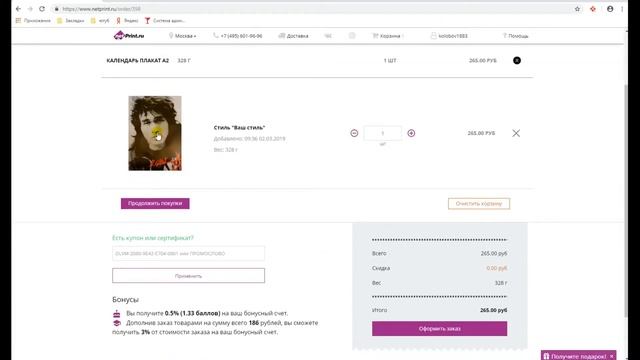Click the phone number +7 (495) link
This screenshot has width=640, height=360.
(238, 36)
